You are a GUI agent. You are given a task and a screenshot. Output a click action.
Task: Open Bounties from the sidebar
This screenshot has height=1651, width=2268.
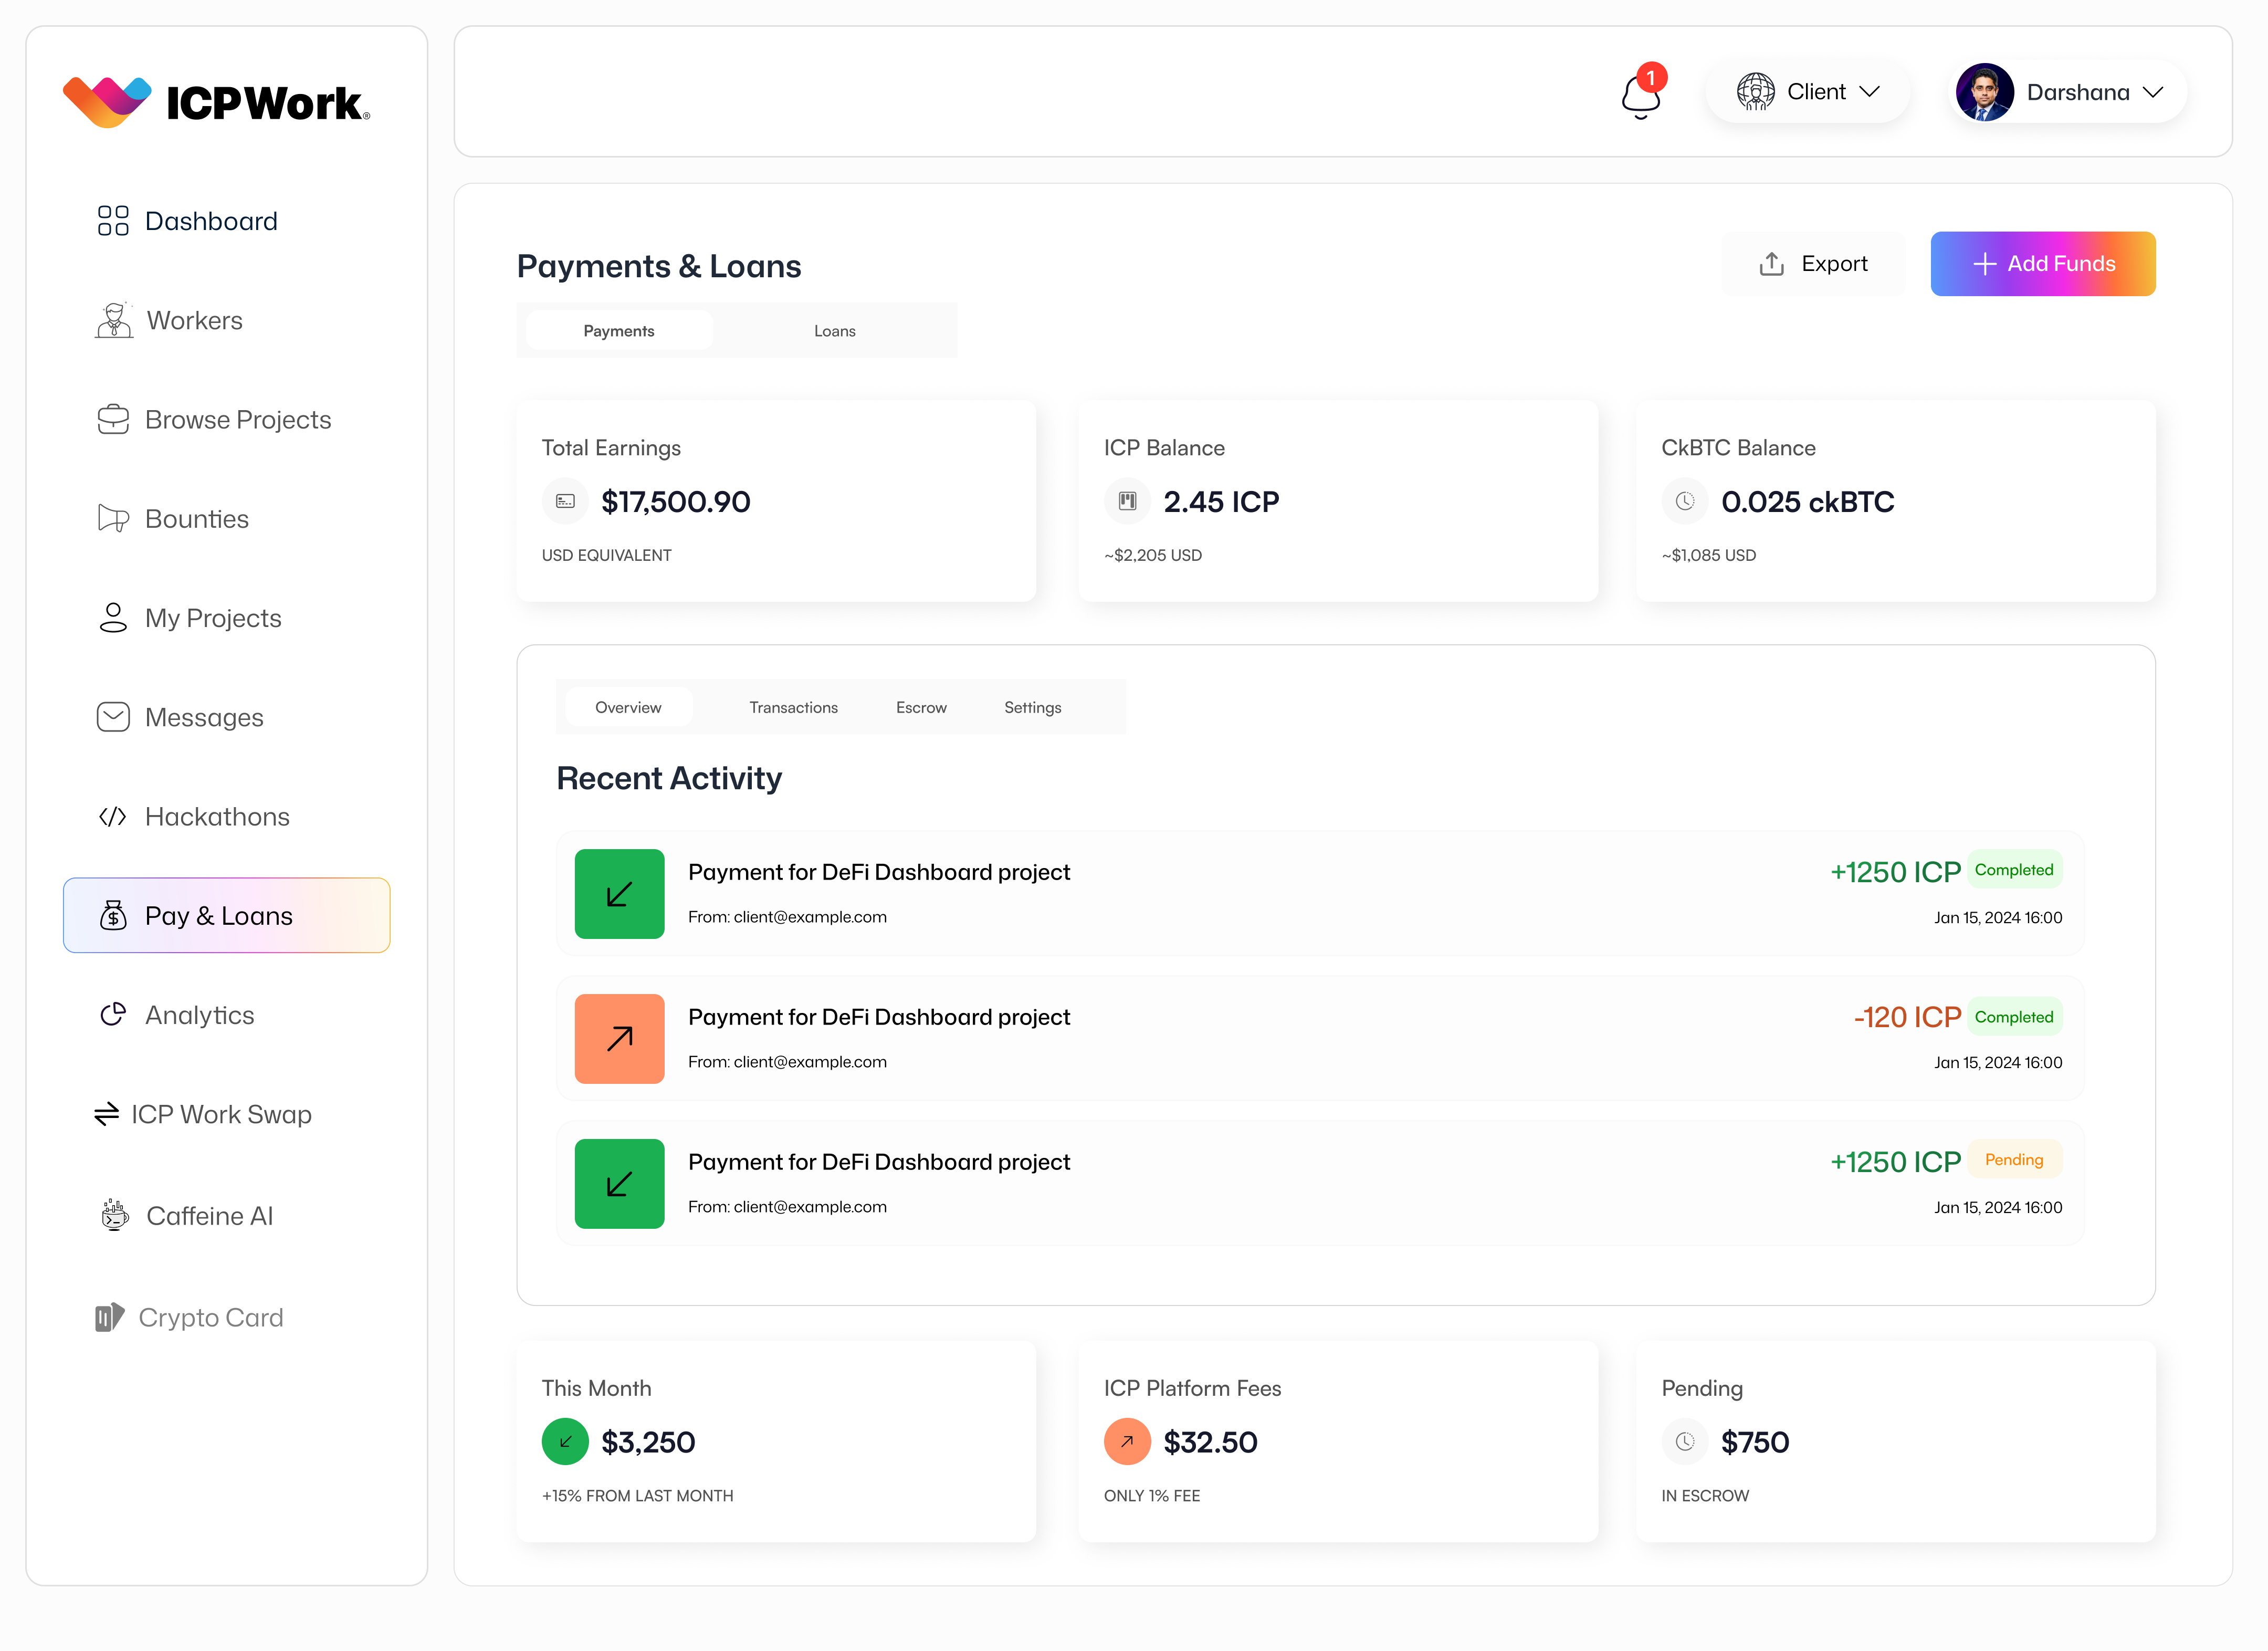[113, 518]
